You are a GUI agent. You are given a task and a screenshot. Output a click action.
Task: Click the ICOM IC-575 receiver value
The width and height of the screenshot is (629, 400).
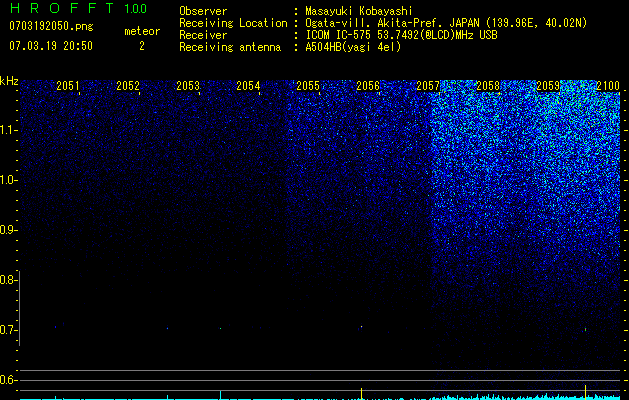point(401,35)
